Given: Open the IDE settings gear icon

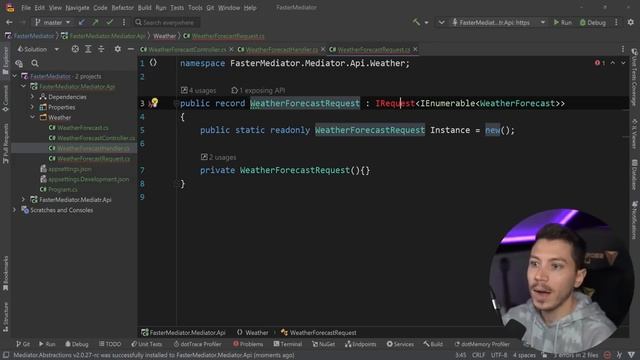Looking at the screenshot, I should tap(631, 22).
